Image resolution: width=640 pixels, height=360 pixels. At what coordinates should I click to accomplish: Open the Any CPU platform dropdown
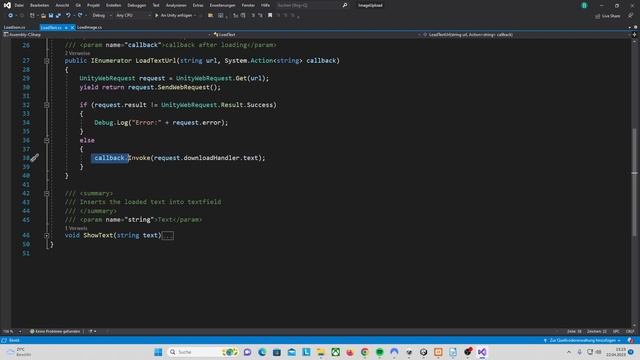[x=133, y=16]
